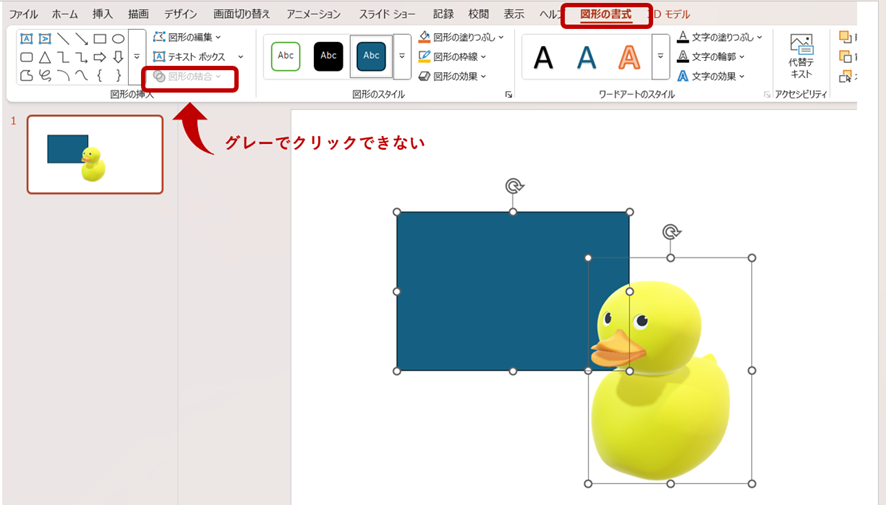Expand the shape styles gallery
This screenshot has height=505, width=886.
(402, 57)
